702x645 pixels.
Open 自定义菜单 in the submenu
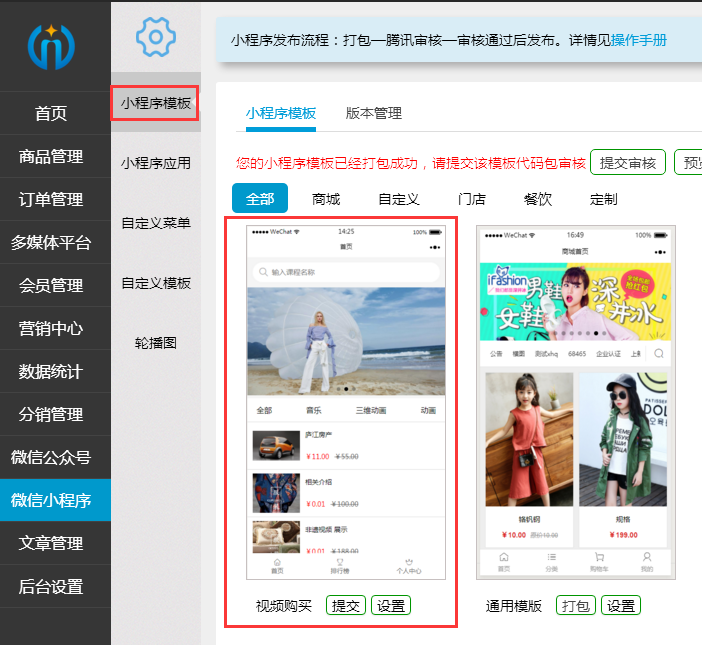155,223
